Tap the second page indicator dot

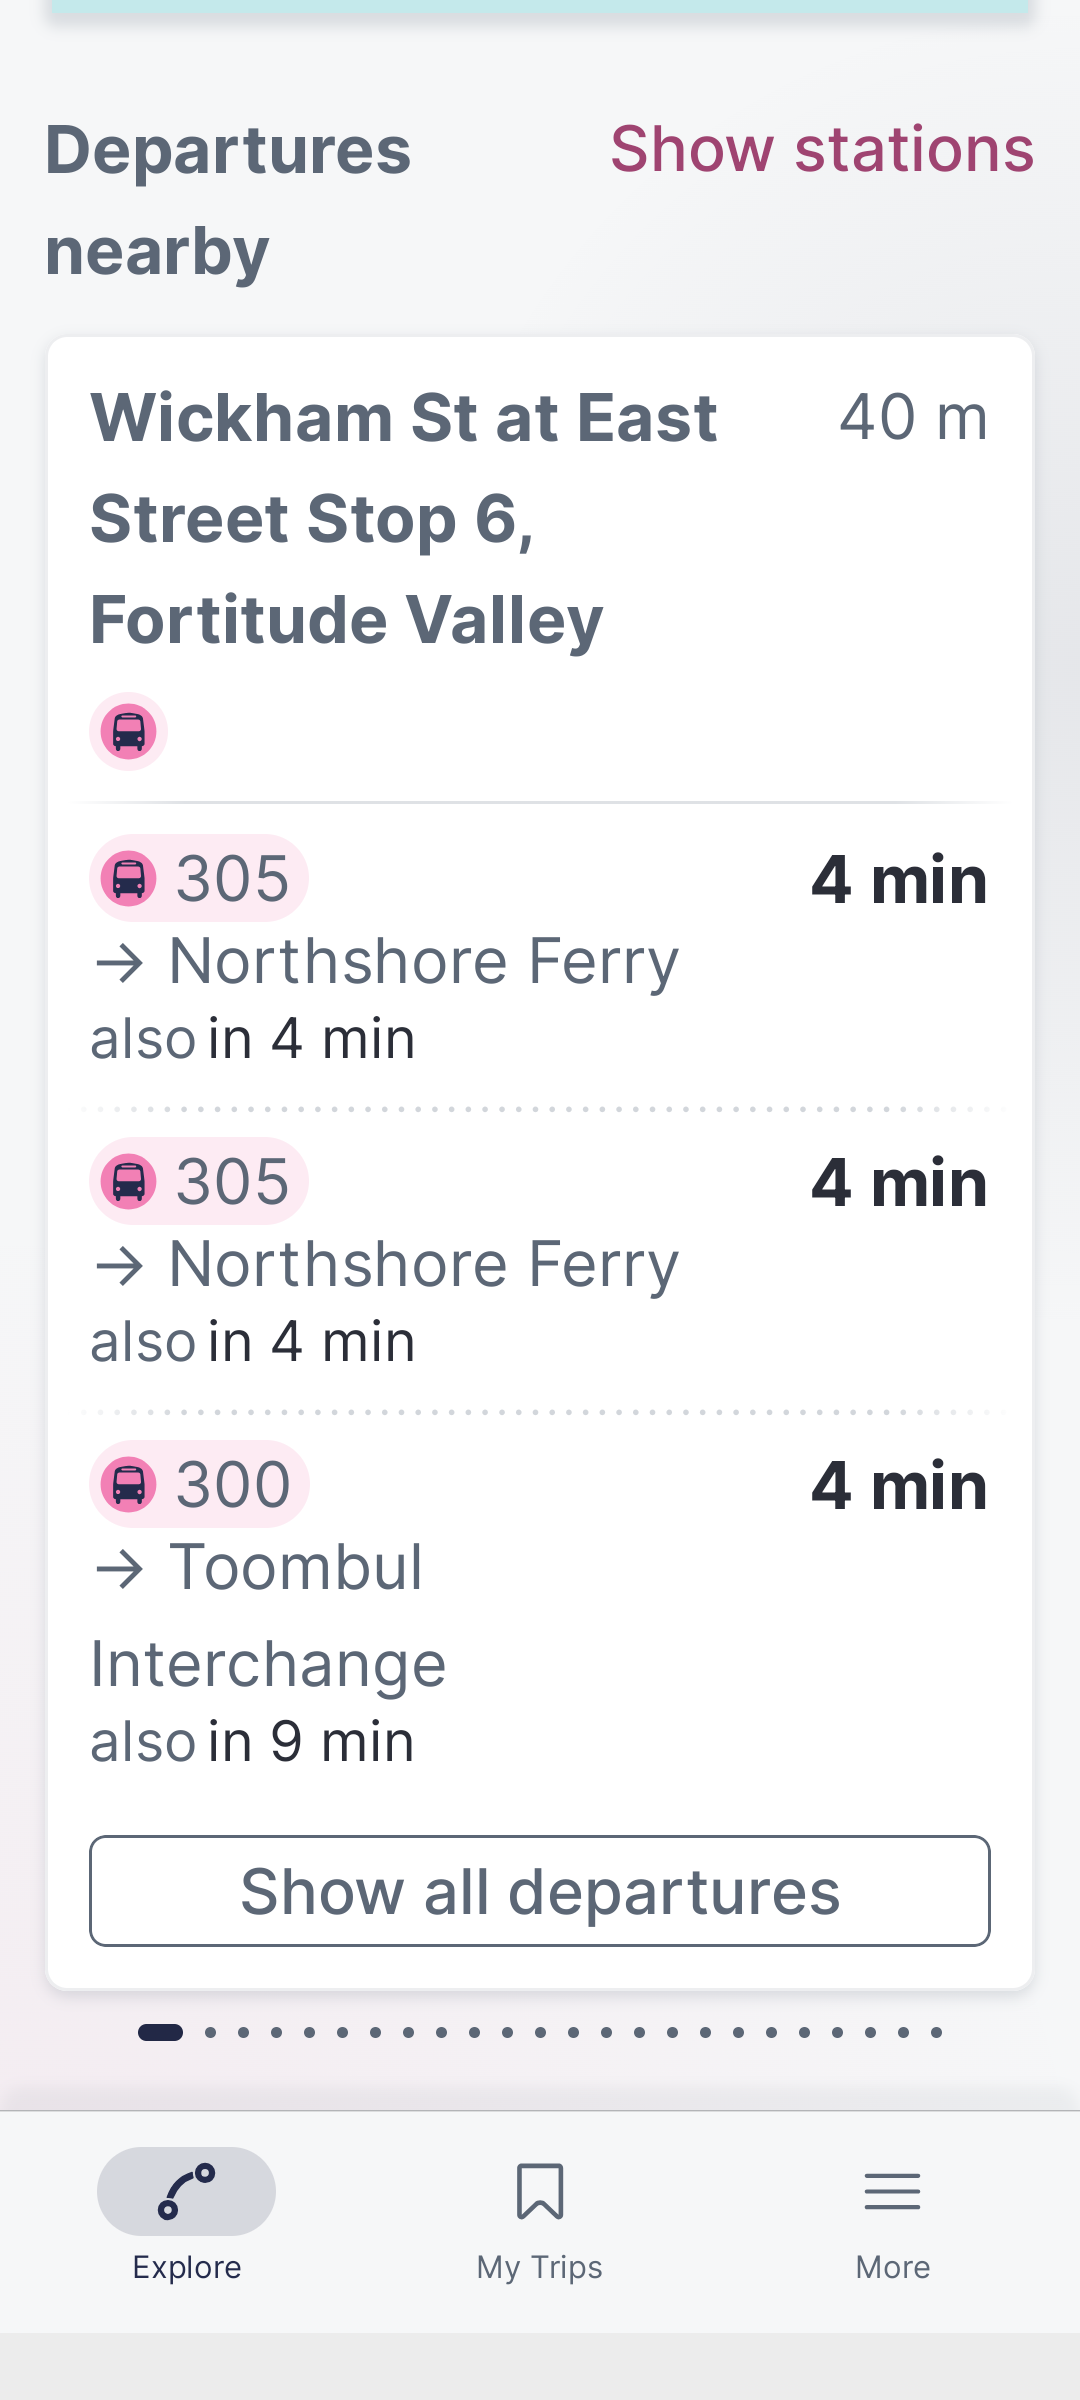(210, 2032)
